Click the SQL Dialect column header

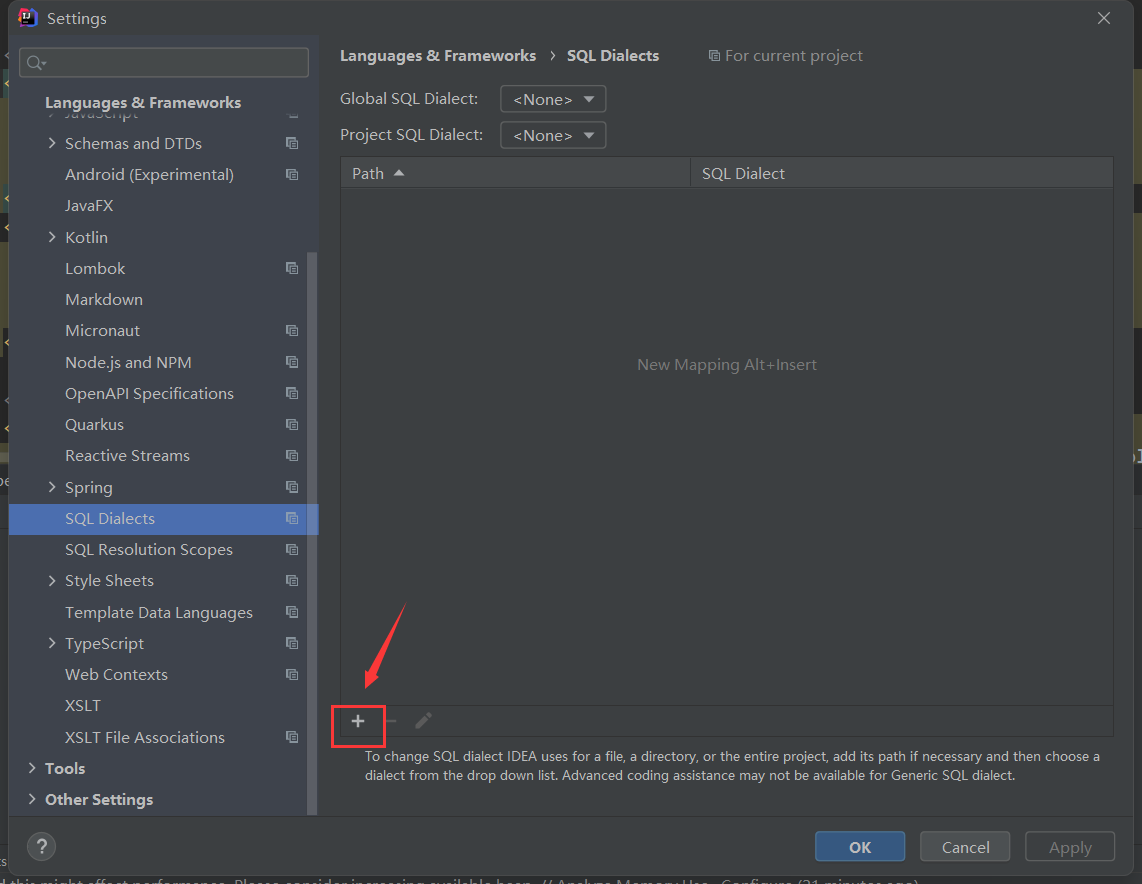(x=902, y=173)
